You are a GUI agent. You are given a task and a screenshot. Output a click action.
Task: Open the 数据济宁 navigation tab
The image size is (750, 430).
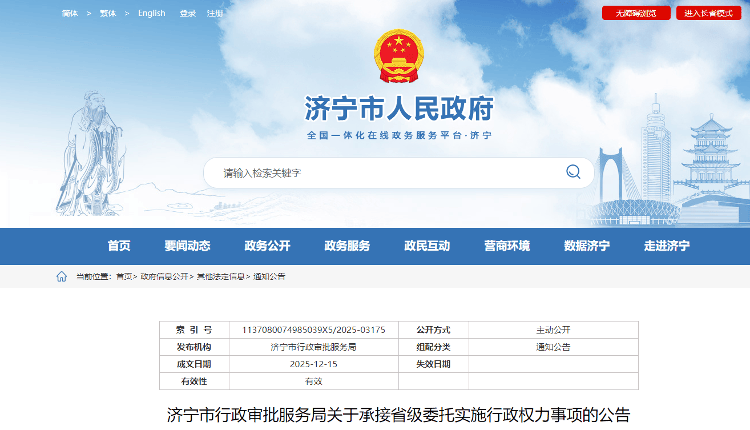587,246
